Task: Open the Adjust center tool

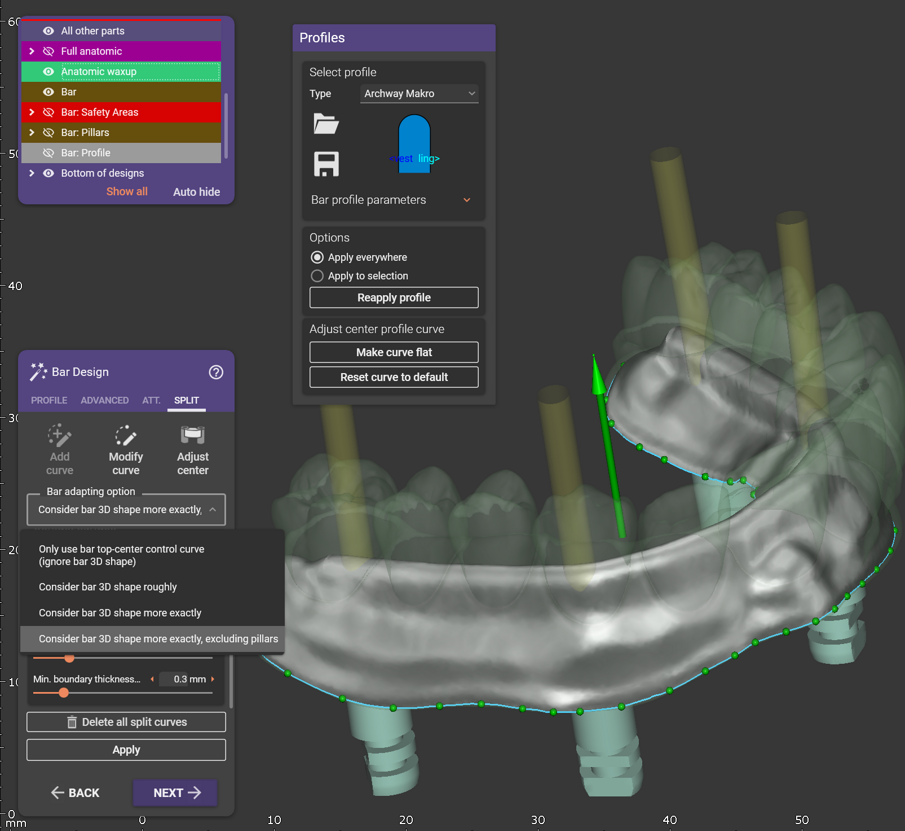Action: click(192, 448)
